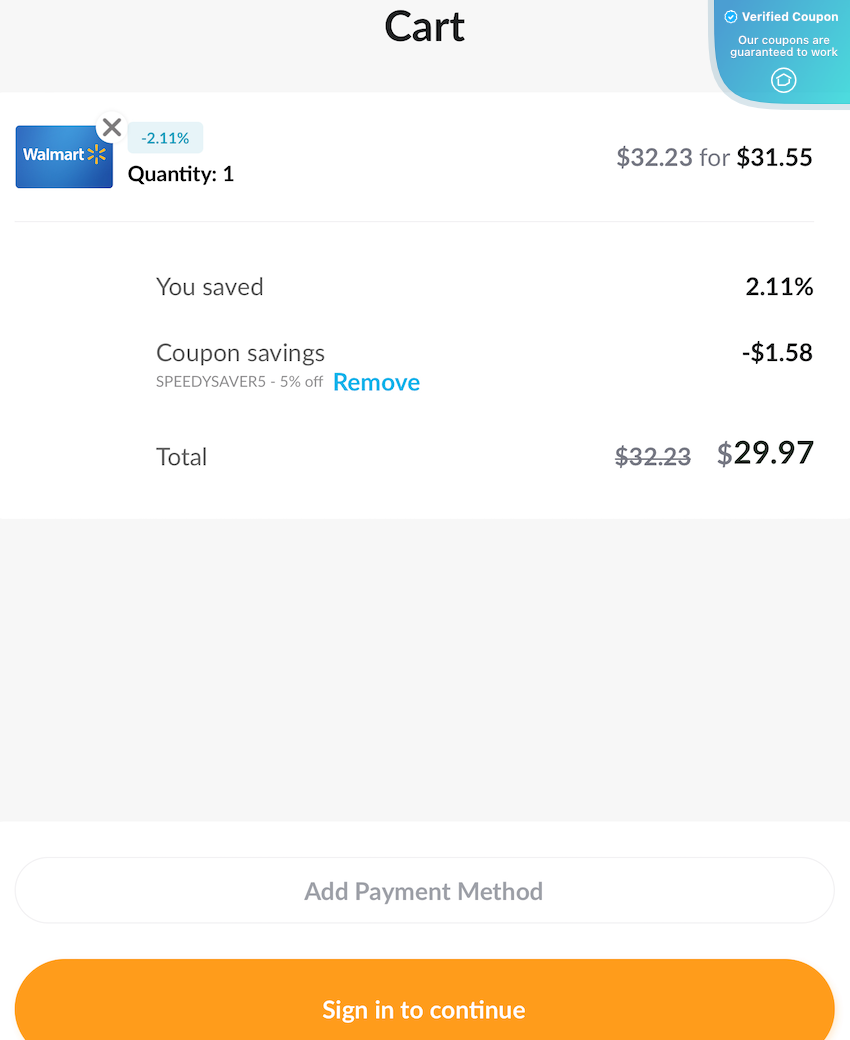The width and height of the screenshot is (850, 1040).
Task: Click the Coupon savings label
Action: click(240, 352)
